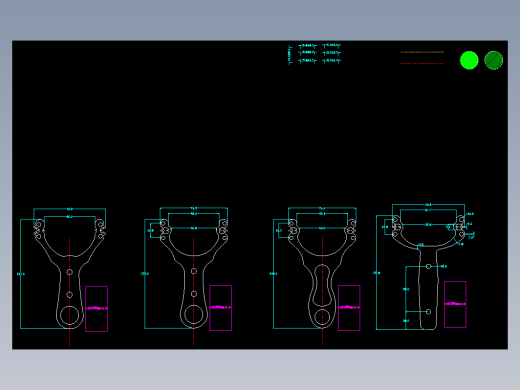The image size is (520, 390).
Task: Click the top width dimension above the third slingshot
Action: pyautogui.click(x=322, y=208)
